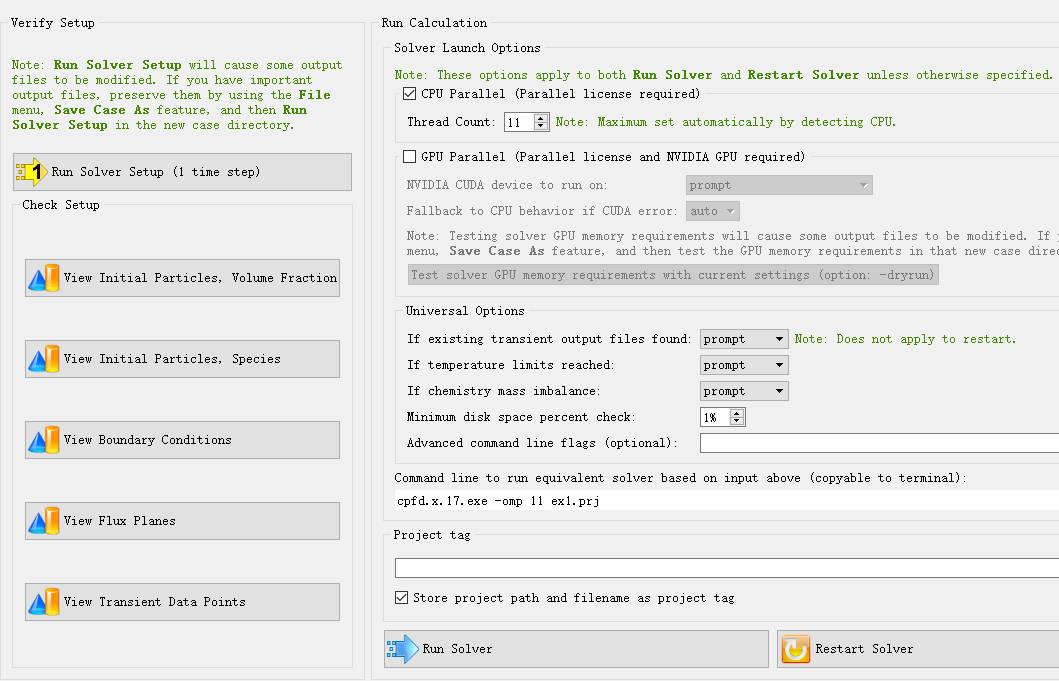Expand the chemistry mass imbalance dropdown
1059x681 pixels.
click(744, 391)
